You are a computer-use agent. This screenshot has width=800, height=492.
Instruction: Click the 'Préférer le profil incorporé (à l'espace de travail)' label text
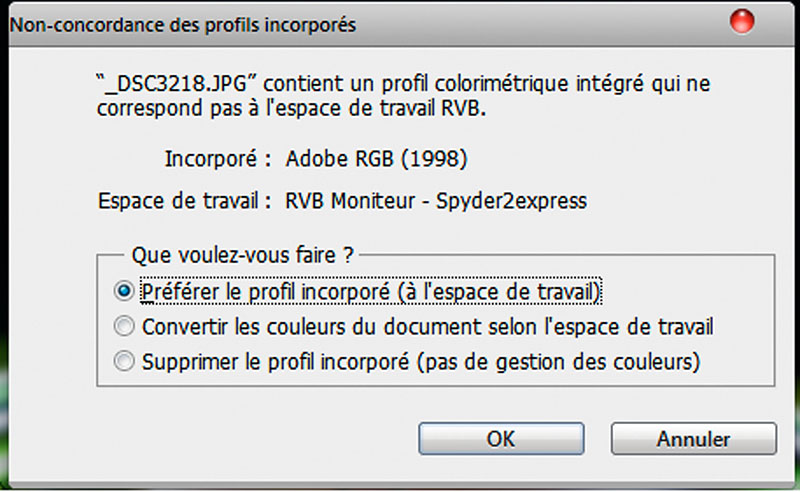[371, 292]
